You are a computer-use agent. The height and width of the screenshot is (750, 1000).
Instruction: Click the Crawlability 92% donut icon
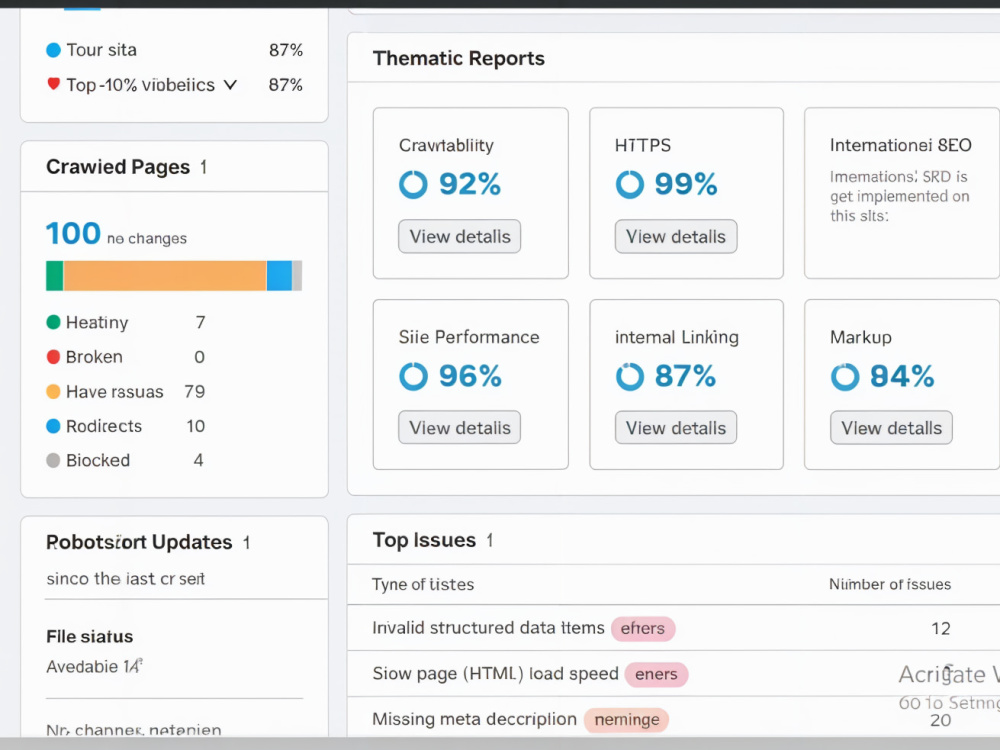pyautogui.click(x=413, y=184)
